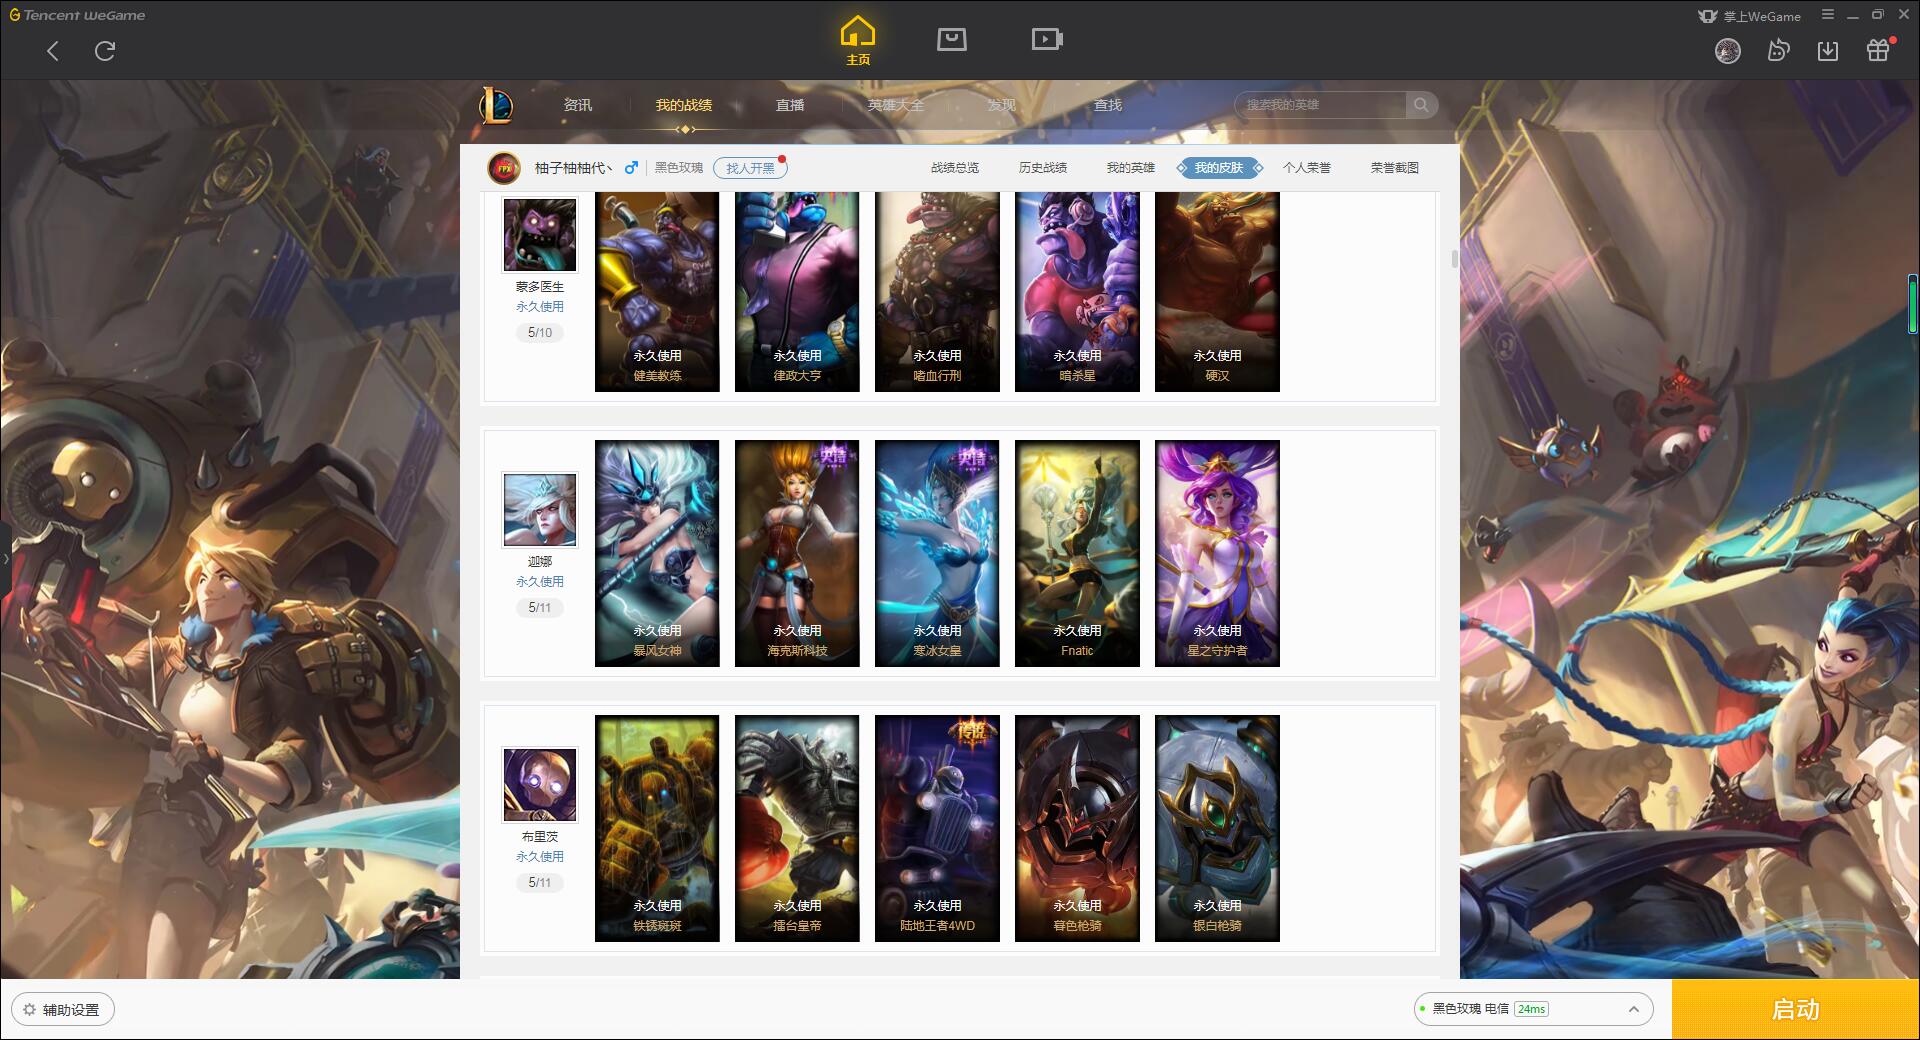
Task: Open the 英雄大全 tab
Action: coord(896,105)
